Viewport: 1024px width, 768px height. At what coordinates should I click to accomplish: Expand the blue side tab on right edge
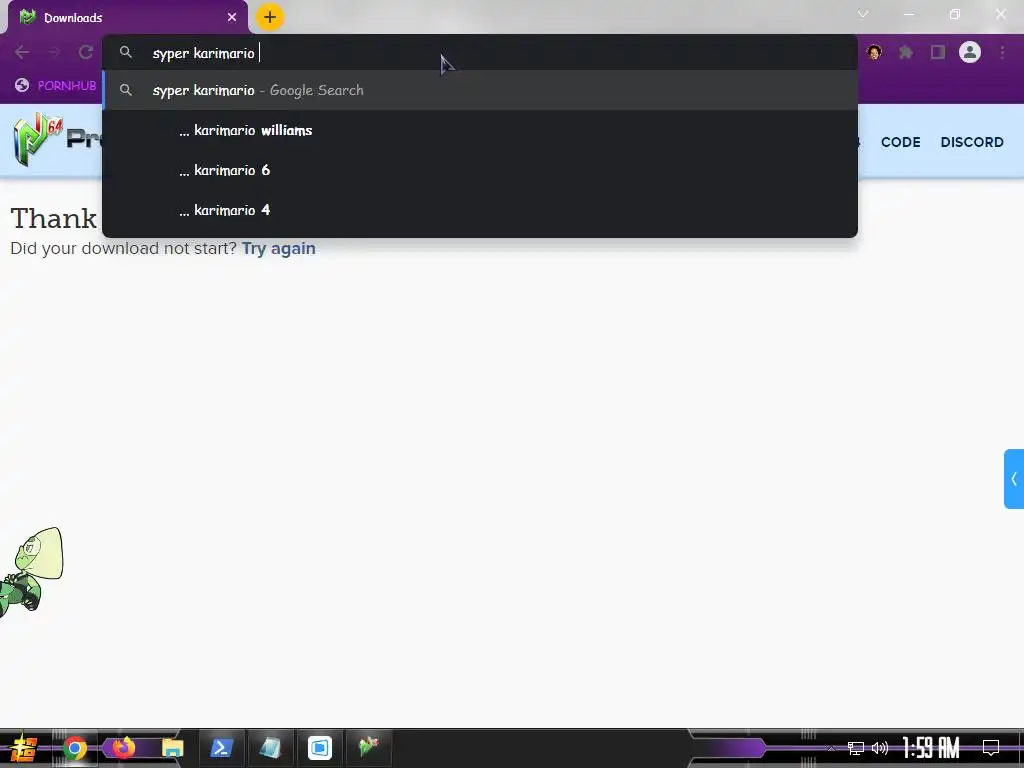[1014, 479]
